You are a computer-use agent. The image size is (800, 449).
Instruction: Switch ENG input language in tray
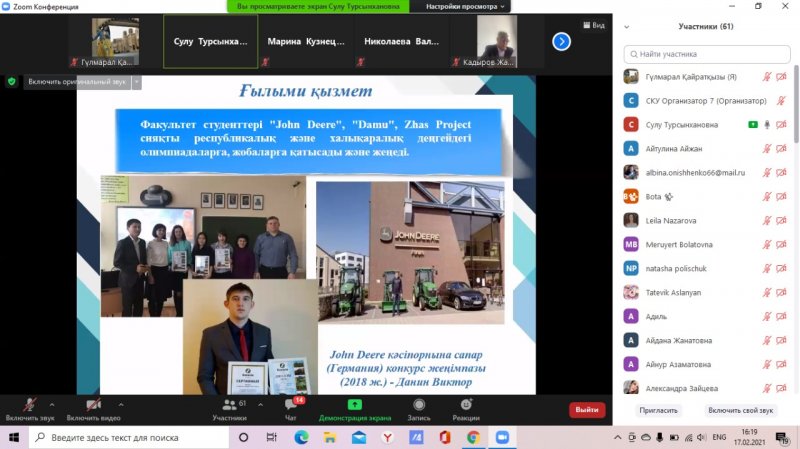pos(719,437)
